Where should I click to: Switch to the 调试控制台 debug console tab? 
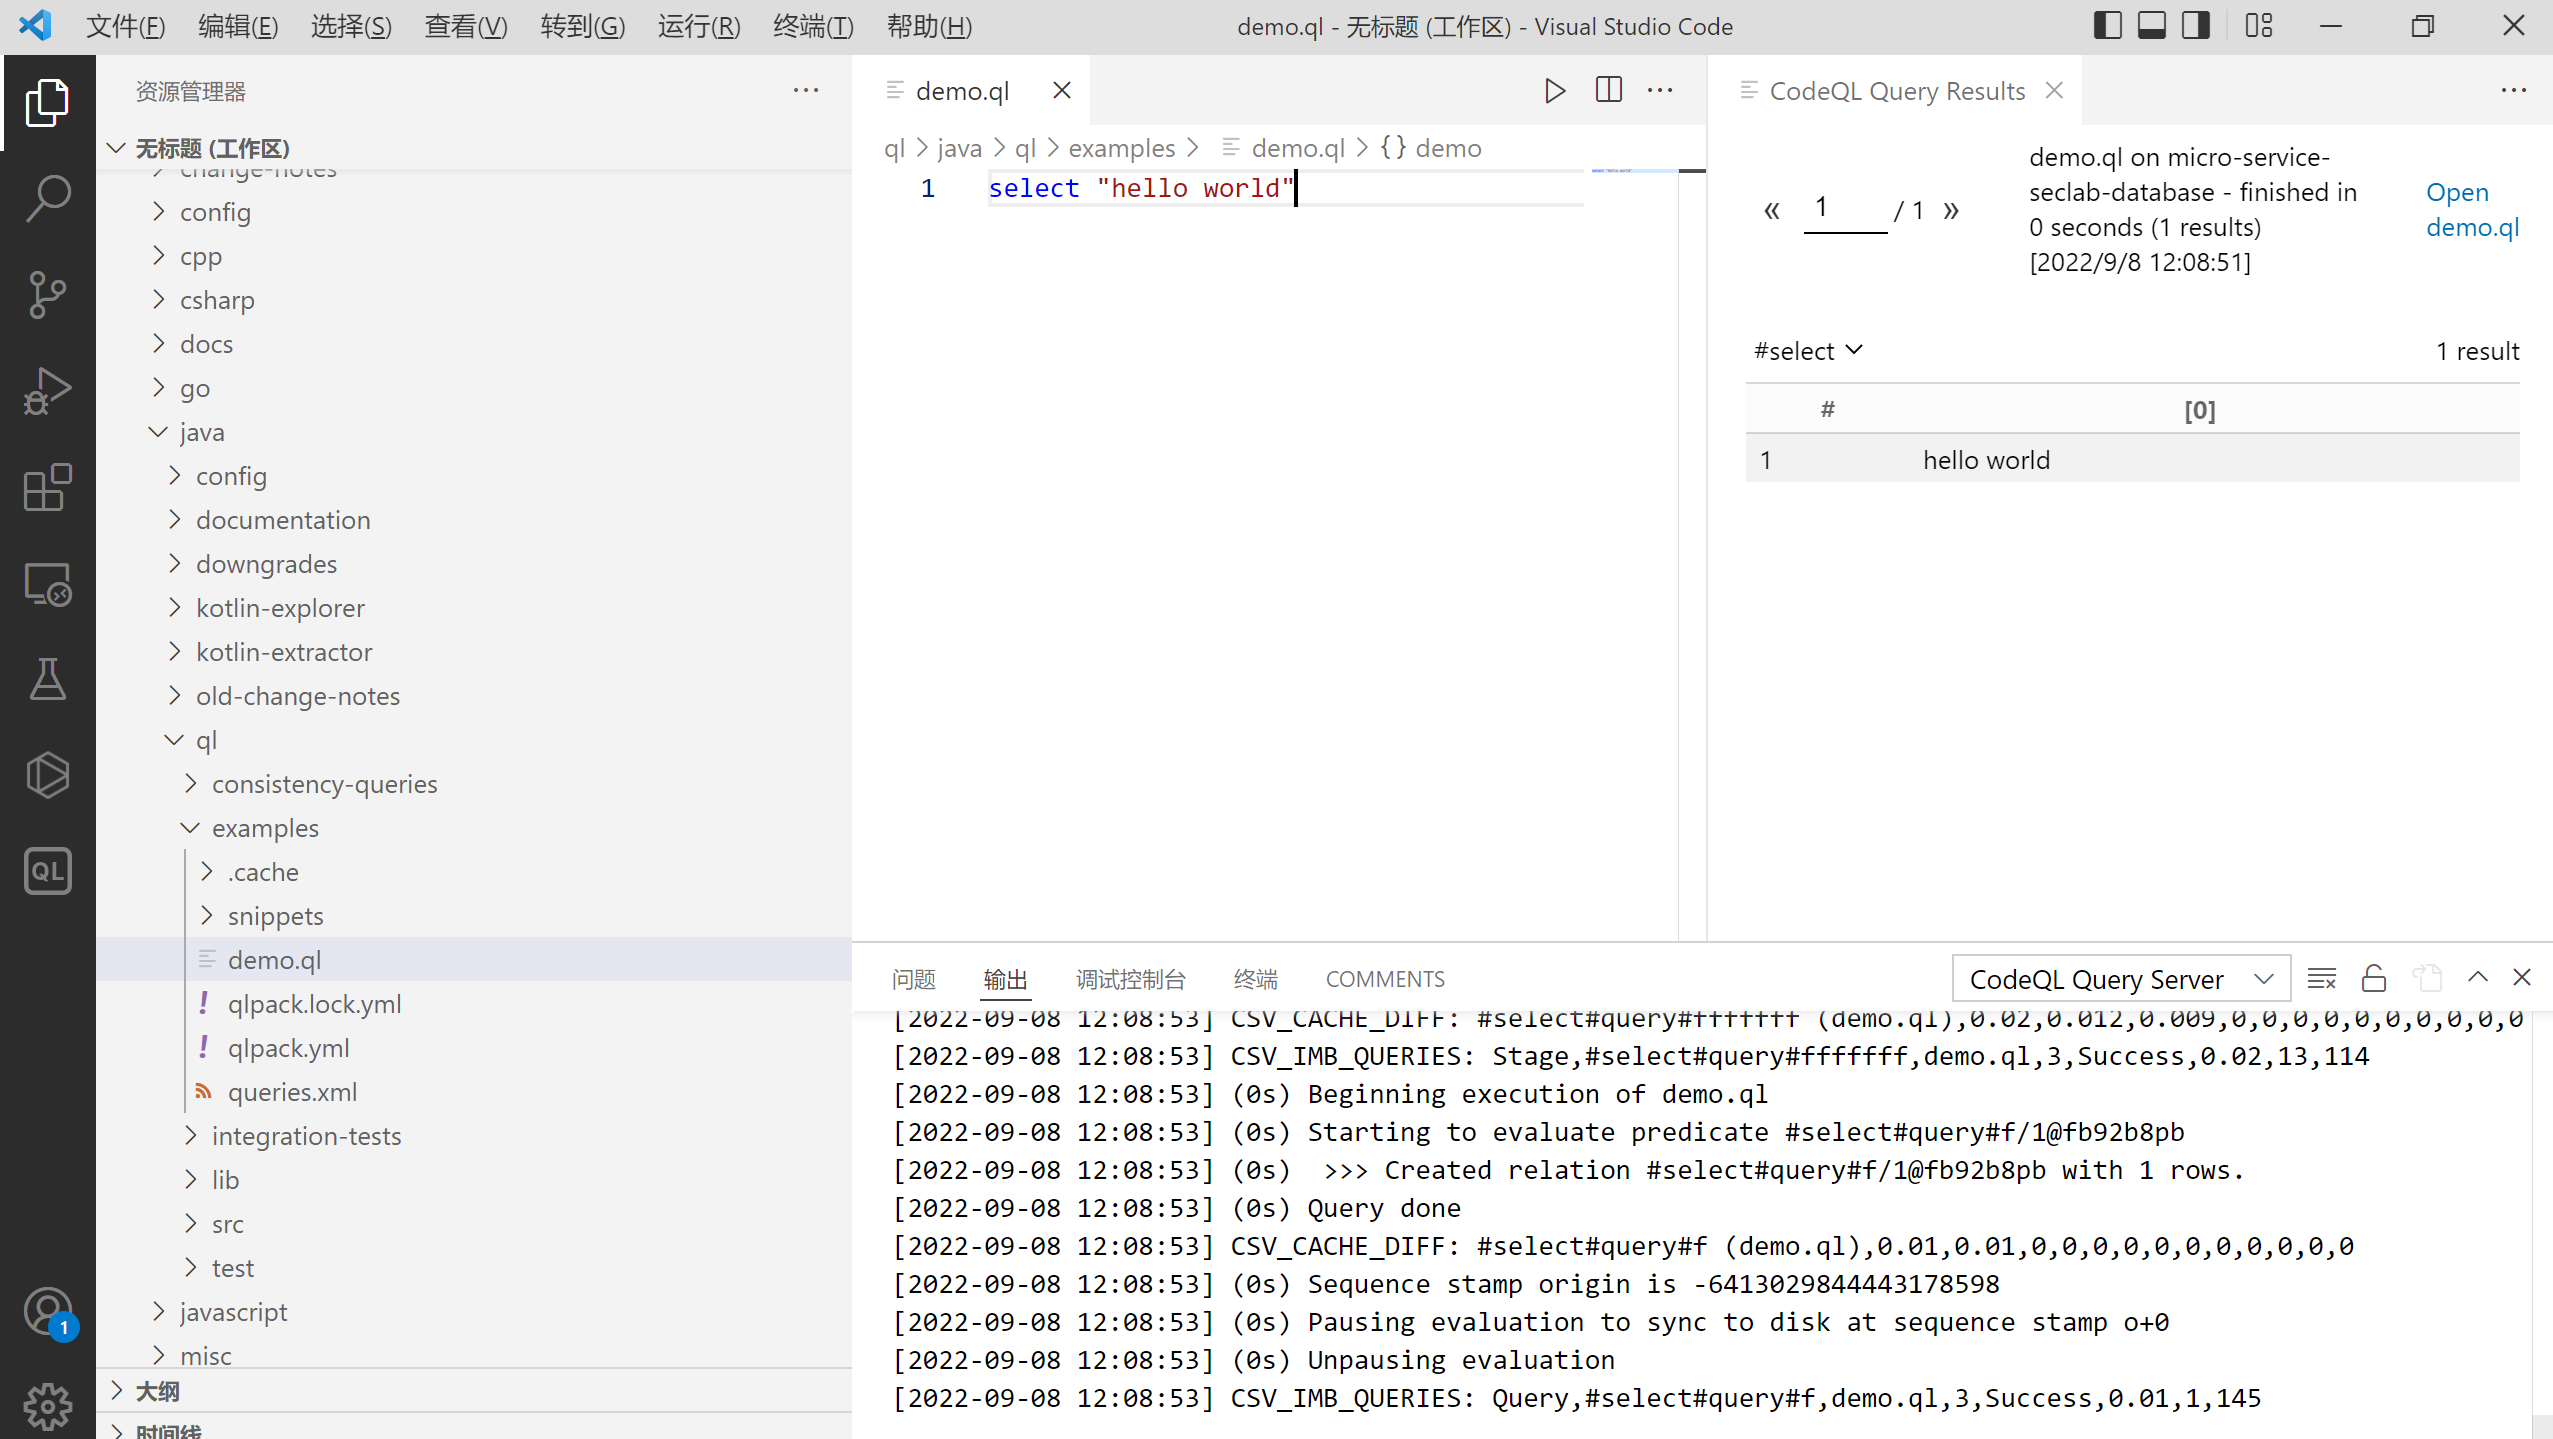(1130, 979)
